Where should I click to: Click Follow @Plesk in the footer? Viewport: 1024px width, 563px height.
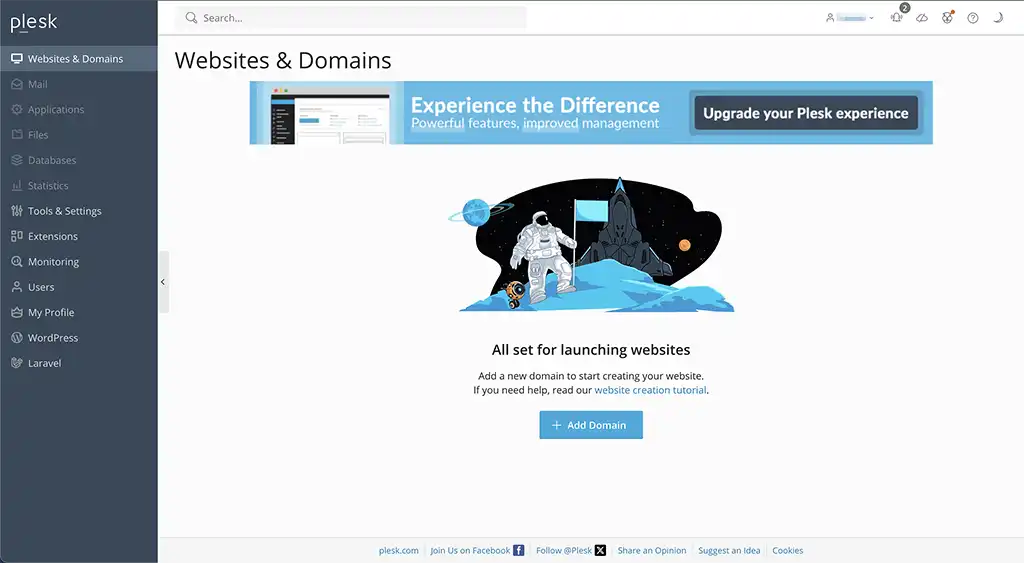[571, 551]
